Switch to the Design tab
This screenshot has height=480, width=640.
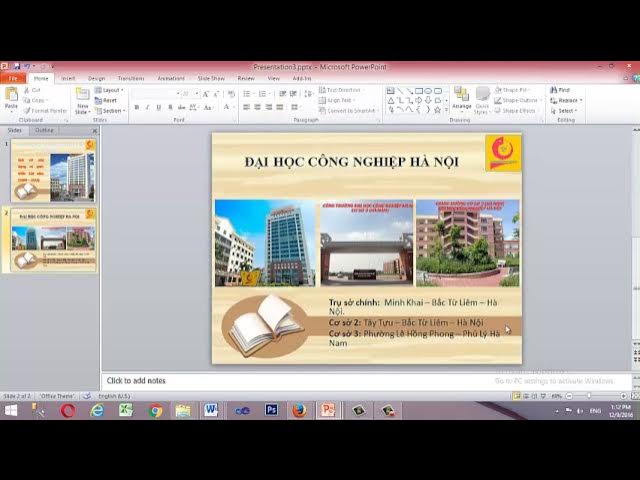point(96,78)
